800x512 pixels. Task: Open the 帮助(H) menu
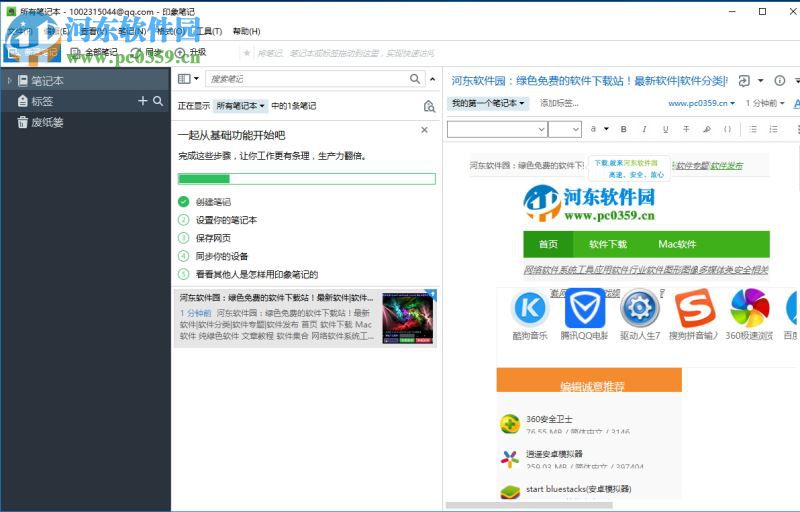246,31
